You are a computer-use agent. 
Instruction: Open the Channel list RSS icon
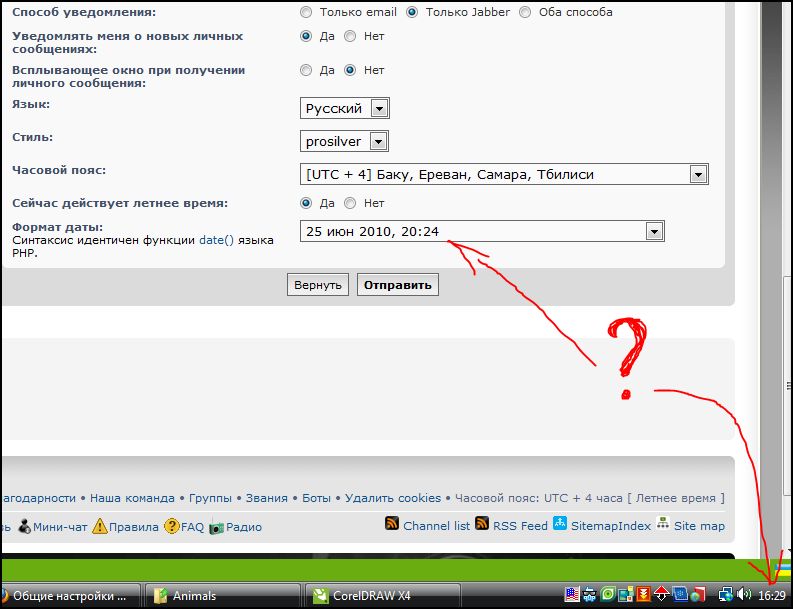(x=393, y=525)
